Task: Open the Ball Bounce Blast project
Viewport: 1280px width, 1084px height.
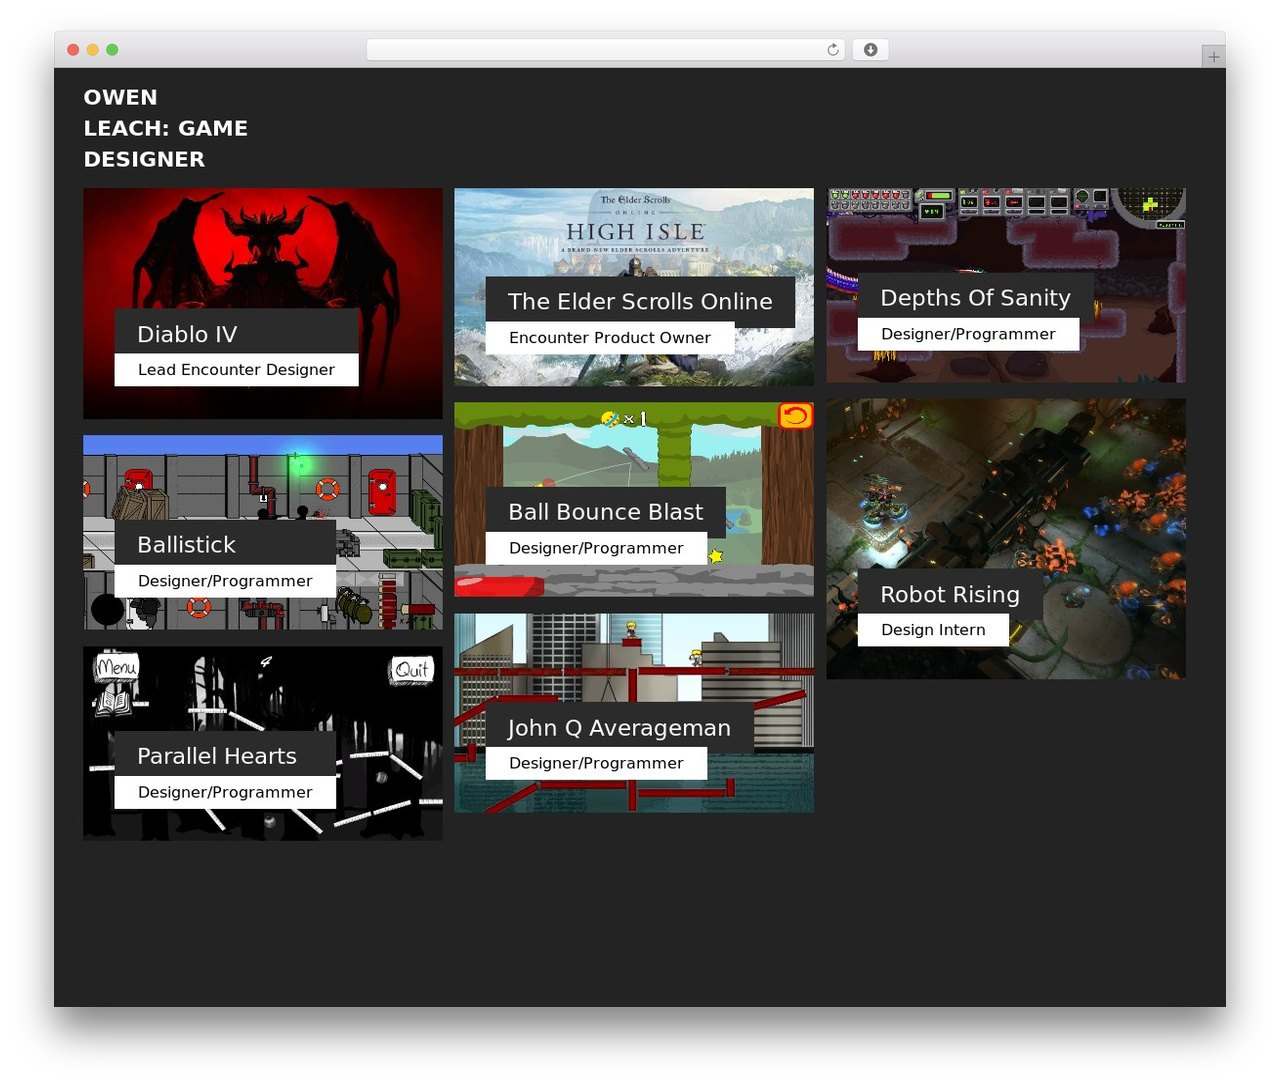Action: 606,511
